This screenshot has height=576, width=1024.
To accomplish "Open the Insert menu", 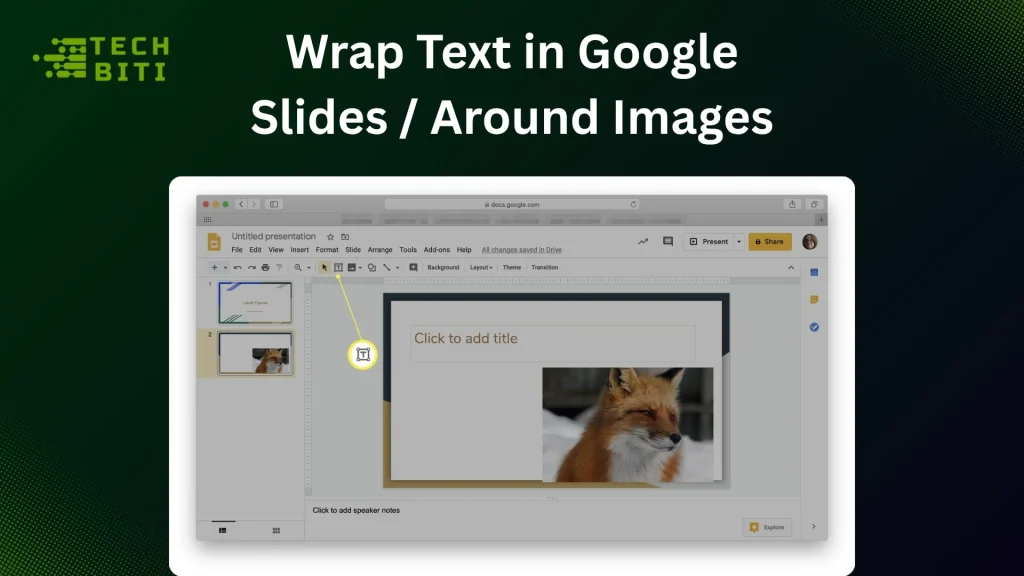I will [x=301, y=249].
